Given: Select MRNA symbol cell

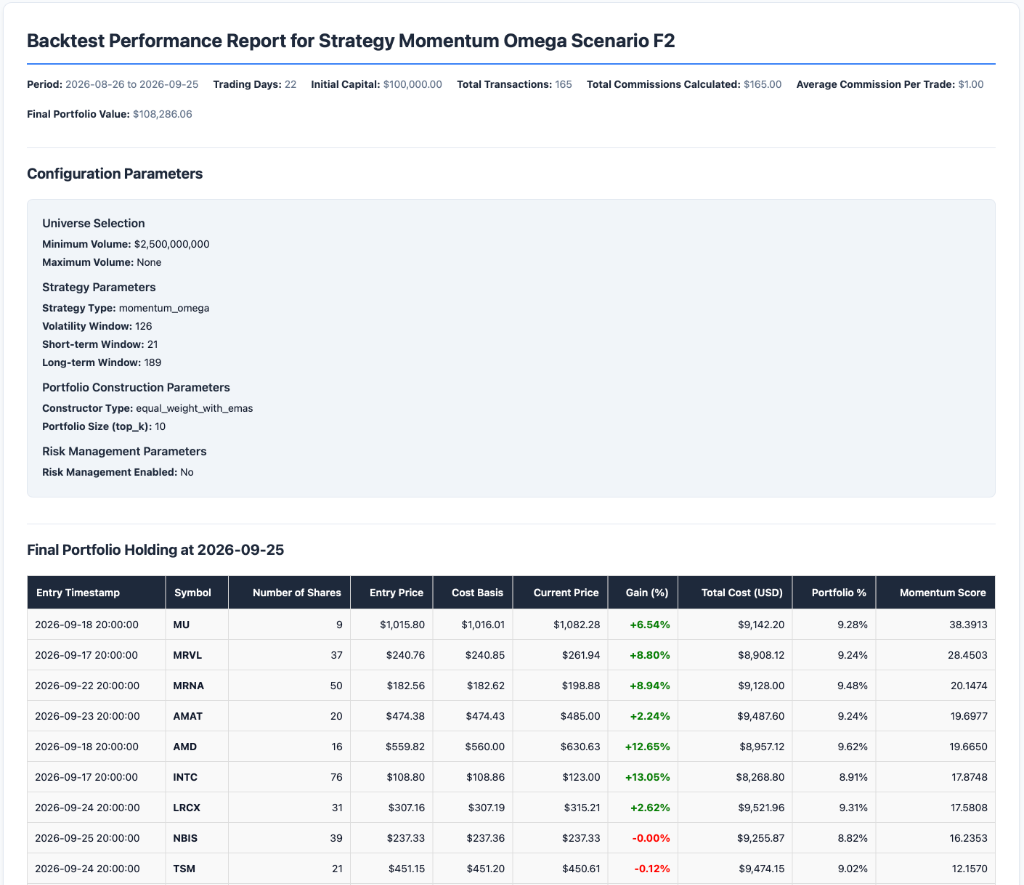Looking at the screenshot, I should (x=197, y=686).
